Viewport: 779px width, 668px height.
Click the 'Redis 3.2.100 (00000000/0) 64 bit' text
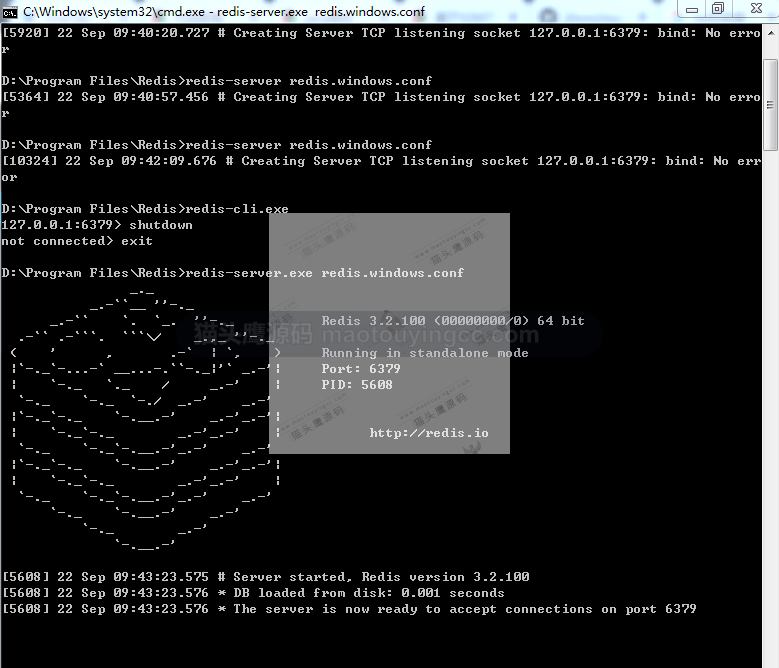(x=453, y=321)
